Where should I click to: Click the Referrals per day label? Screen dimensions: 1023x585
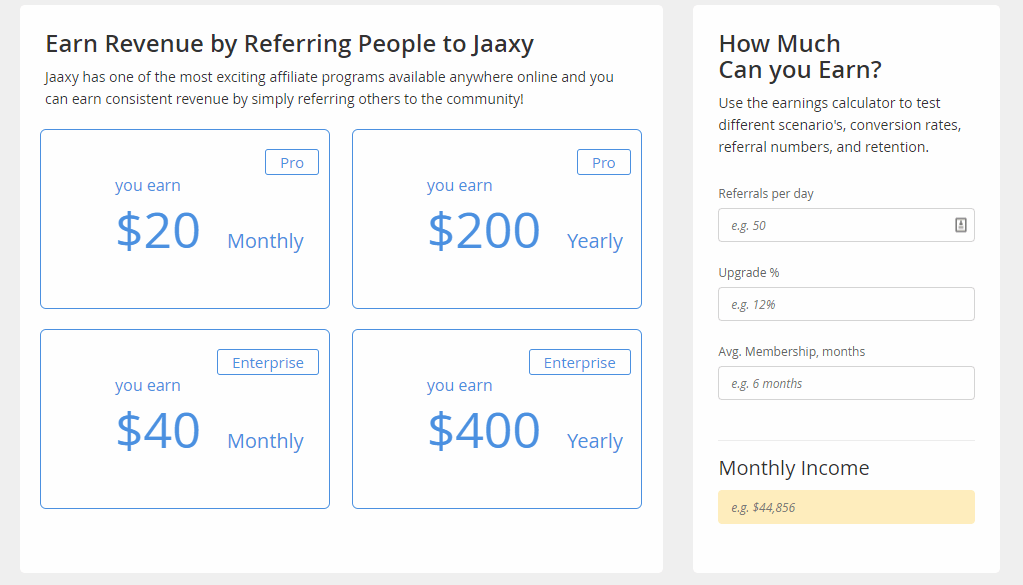click(x=766, y=194)
